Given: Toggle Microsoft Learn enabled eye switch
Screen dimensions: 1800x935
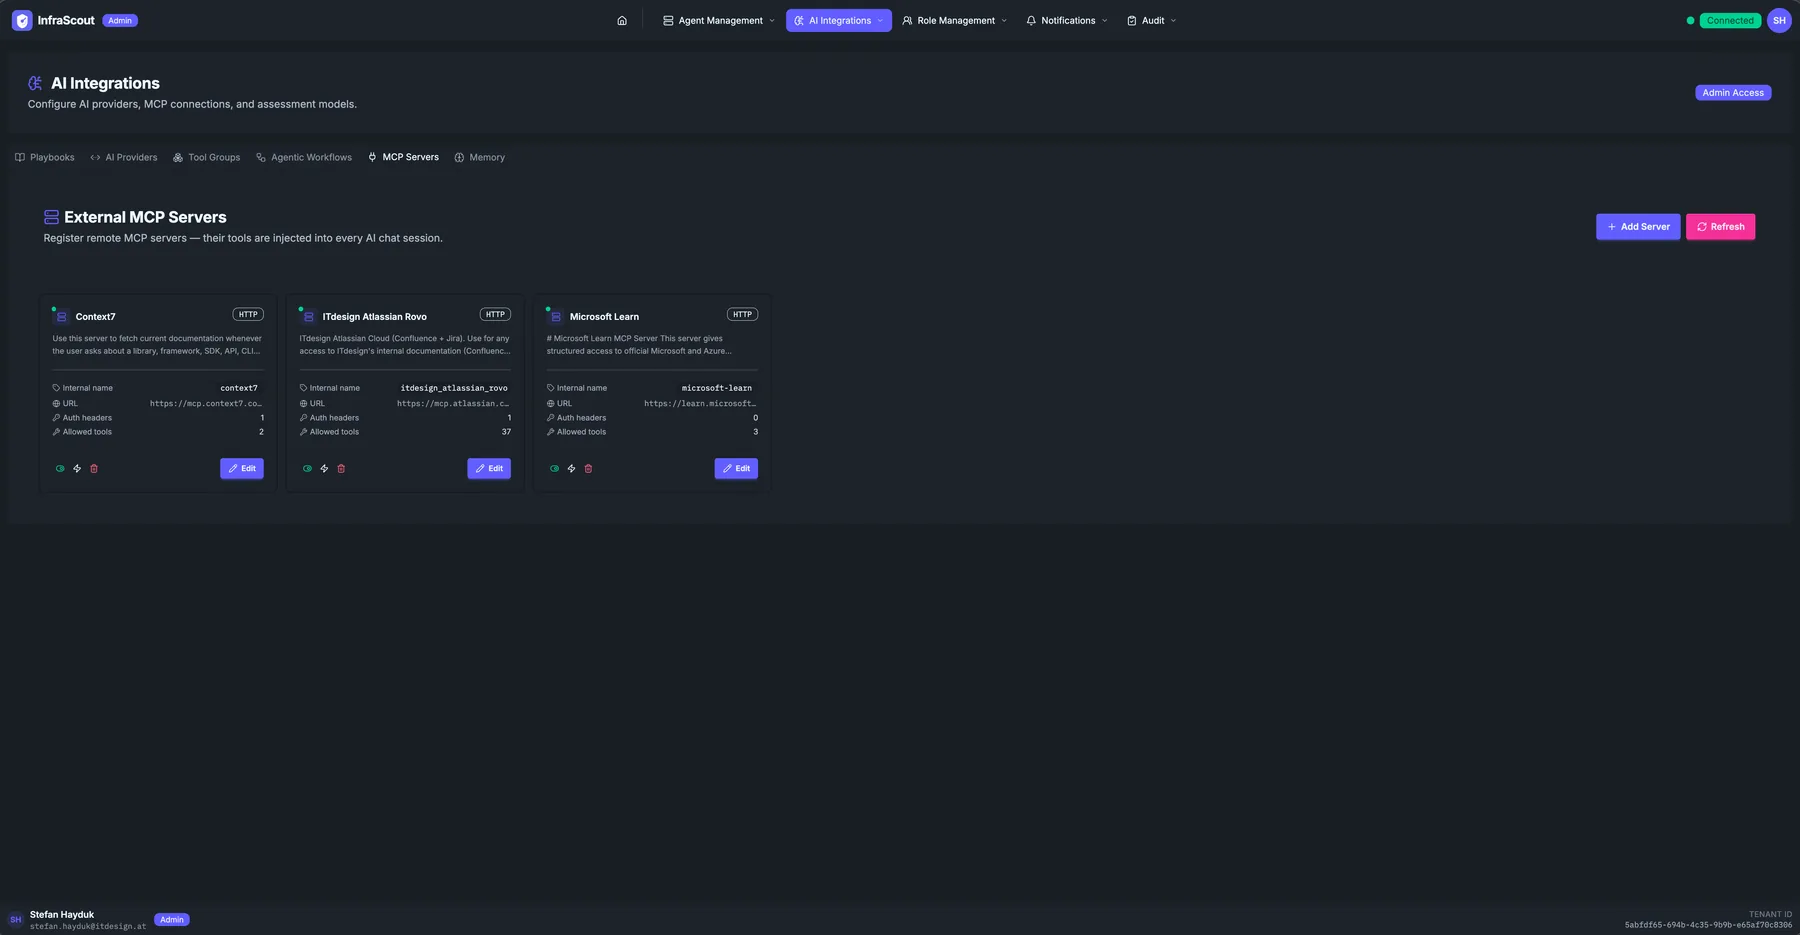Looking at the screenshot, I should point(554,468).
